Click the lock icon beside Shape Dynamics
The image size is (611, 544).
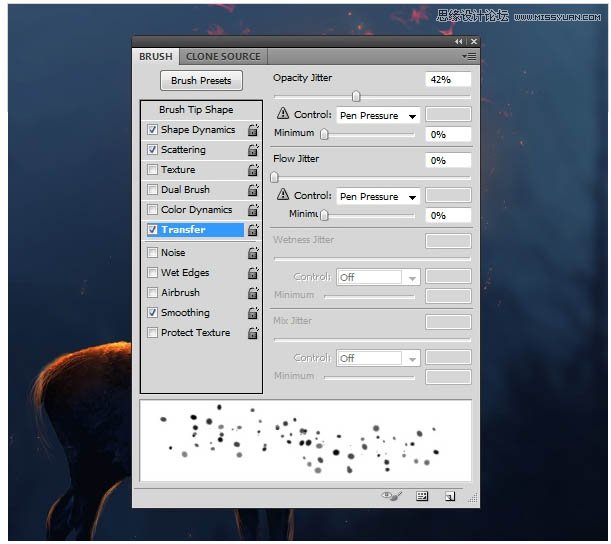(253, 130)
